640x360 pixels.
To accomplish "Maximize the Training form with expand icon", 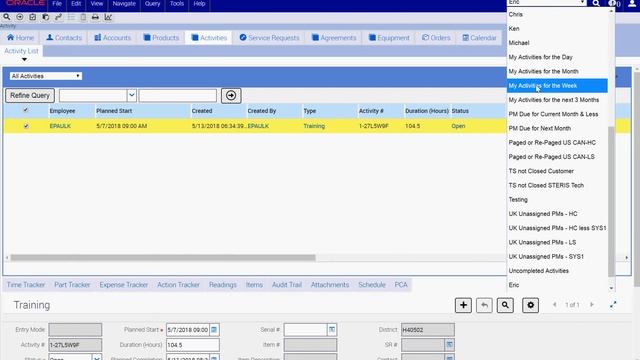I will click(x=613, y=304).
